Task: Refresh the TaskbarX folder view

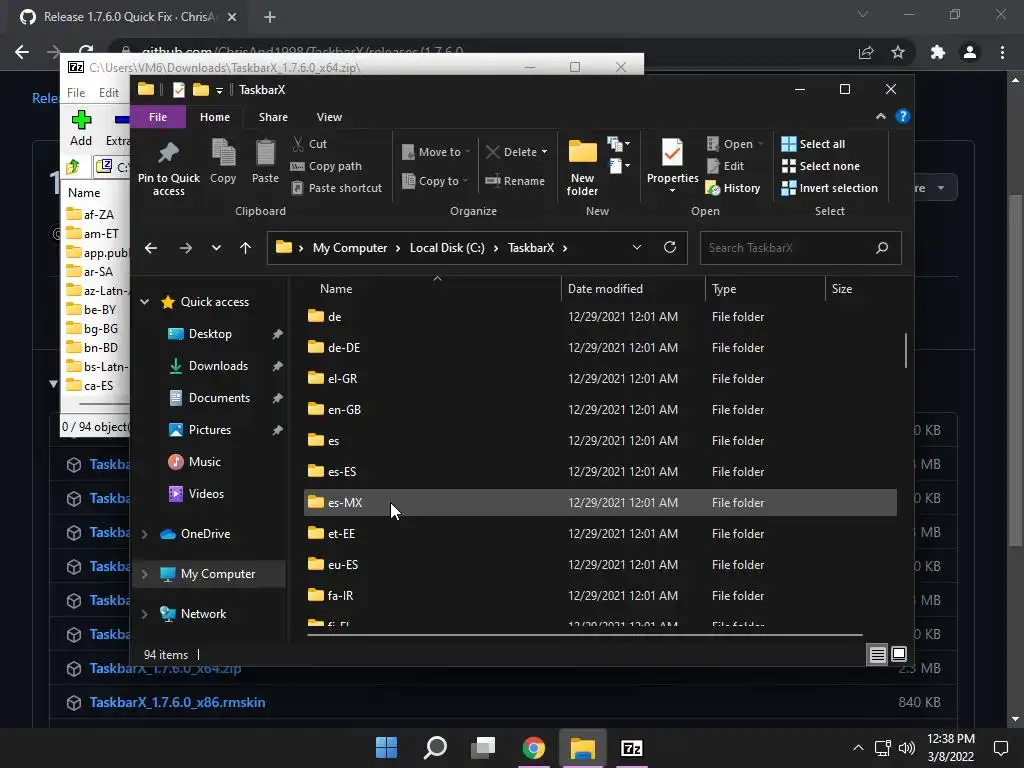Action: 669,248
